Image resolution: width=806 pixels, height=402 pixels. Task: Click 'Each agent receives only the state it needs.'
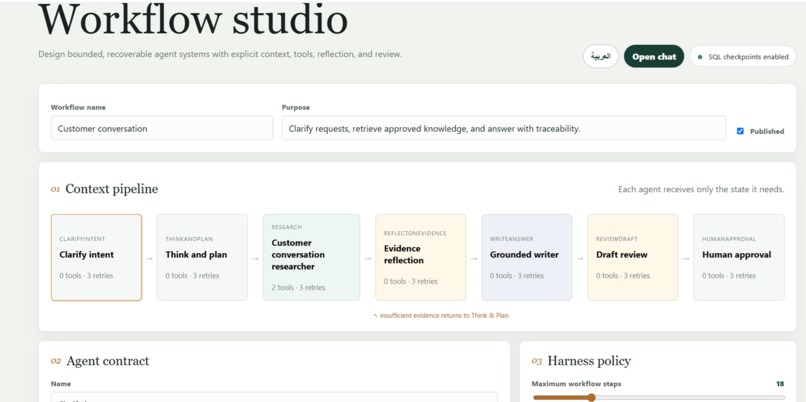coord(701,190)
